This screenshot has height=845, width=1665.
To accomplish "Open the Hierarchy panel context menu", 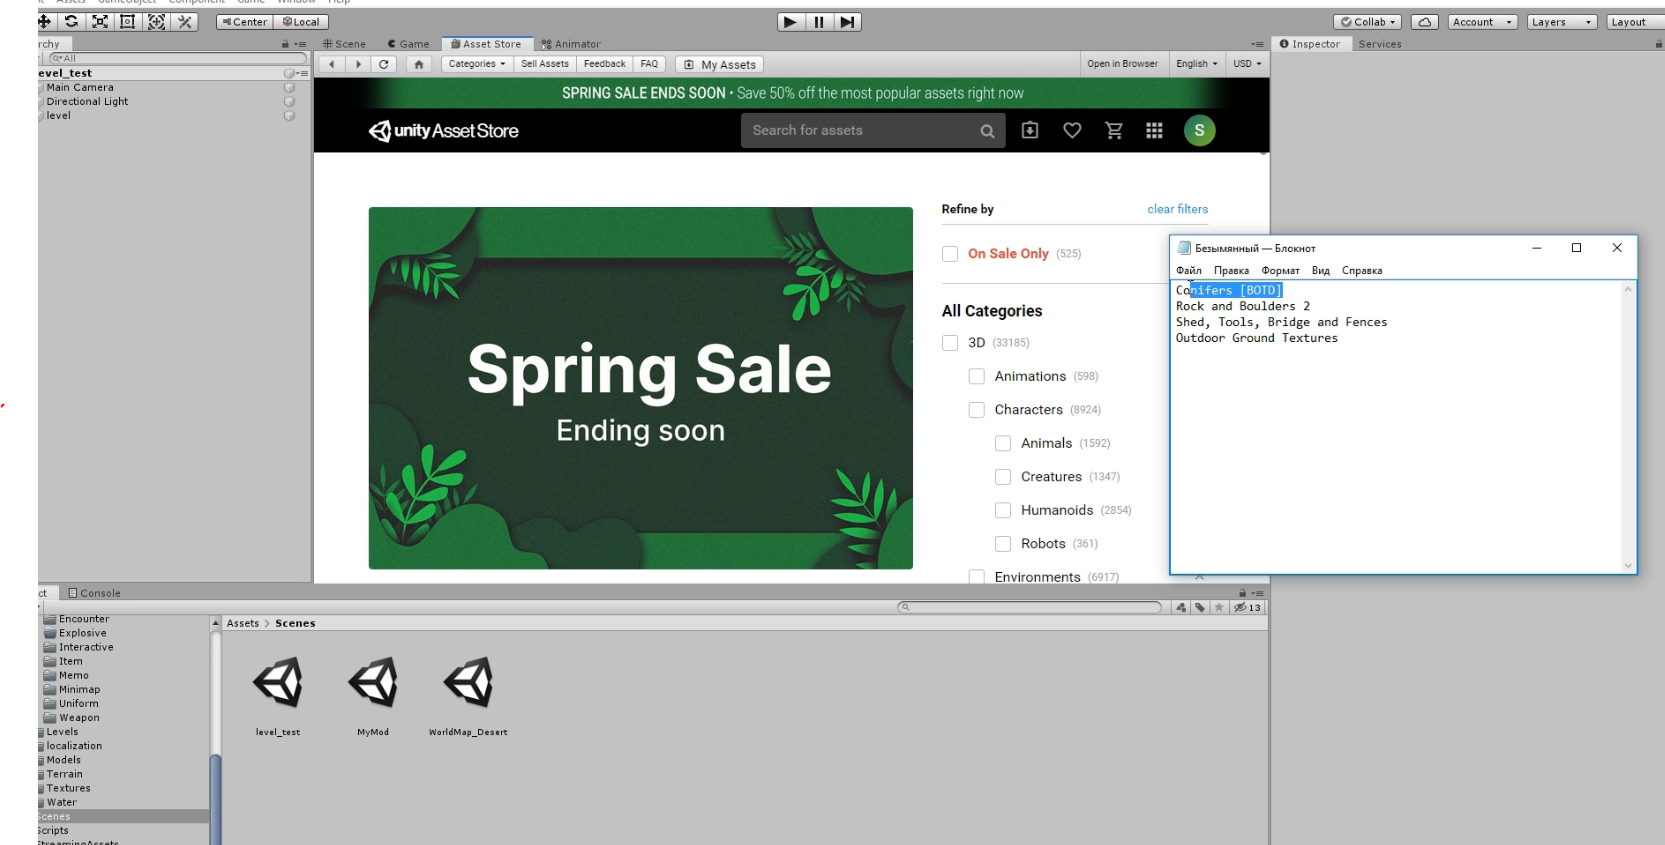I will click(x=300, y=44).
